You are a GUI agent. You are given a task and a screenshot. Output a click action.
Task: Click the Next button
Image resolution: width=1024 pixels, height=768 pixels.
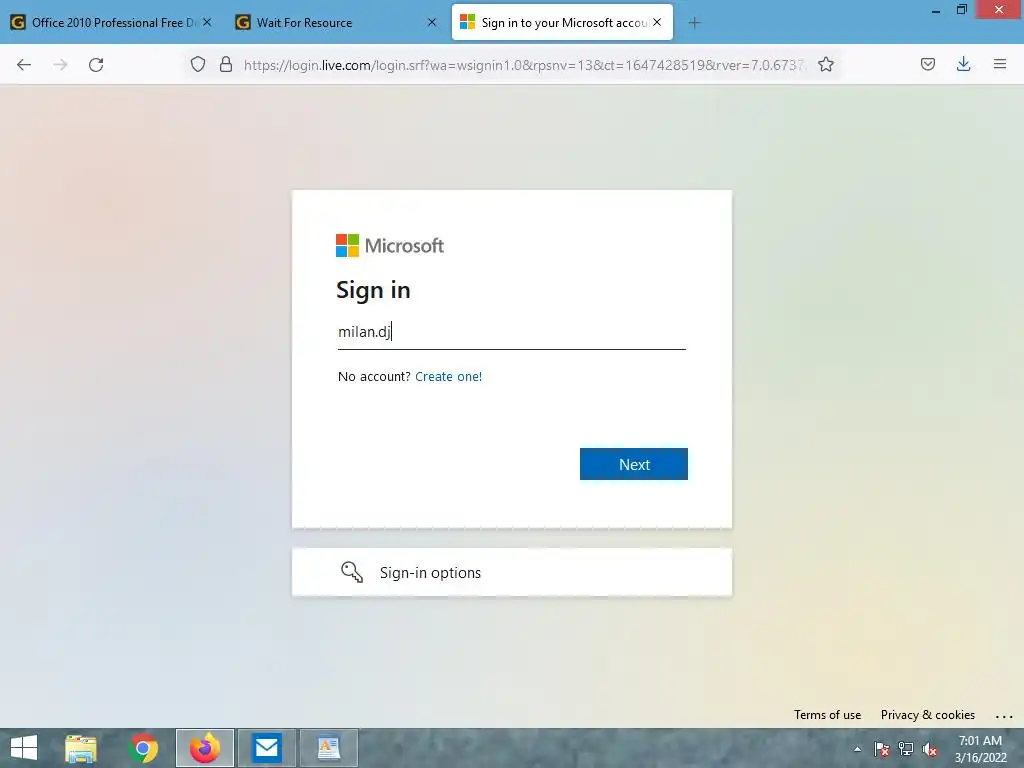point(633,464)
